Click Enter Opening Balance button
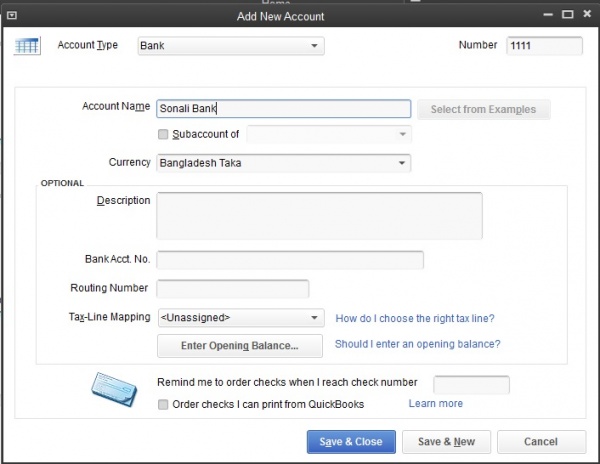Viewport: 600px width, 464px height. pyautogui.click(x=240, y=346)
